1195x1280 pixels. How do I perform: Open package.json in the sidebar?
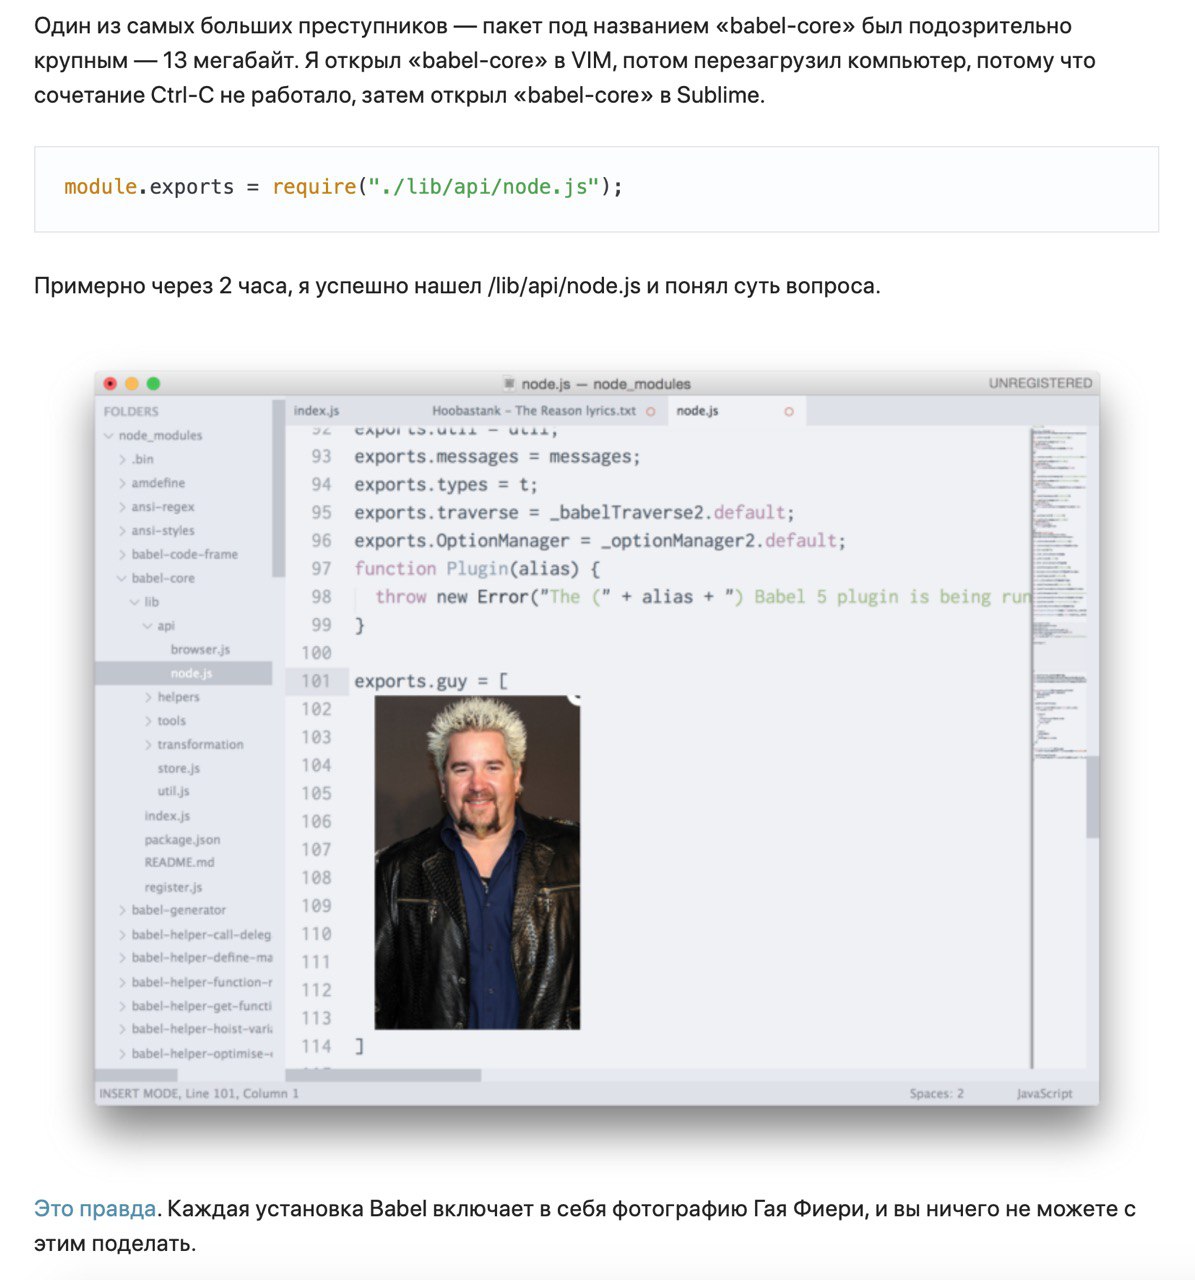coord(182,840)
